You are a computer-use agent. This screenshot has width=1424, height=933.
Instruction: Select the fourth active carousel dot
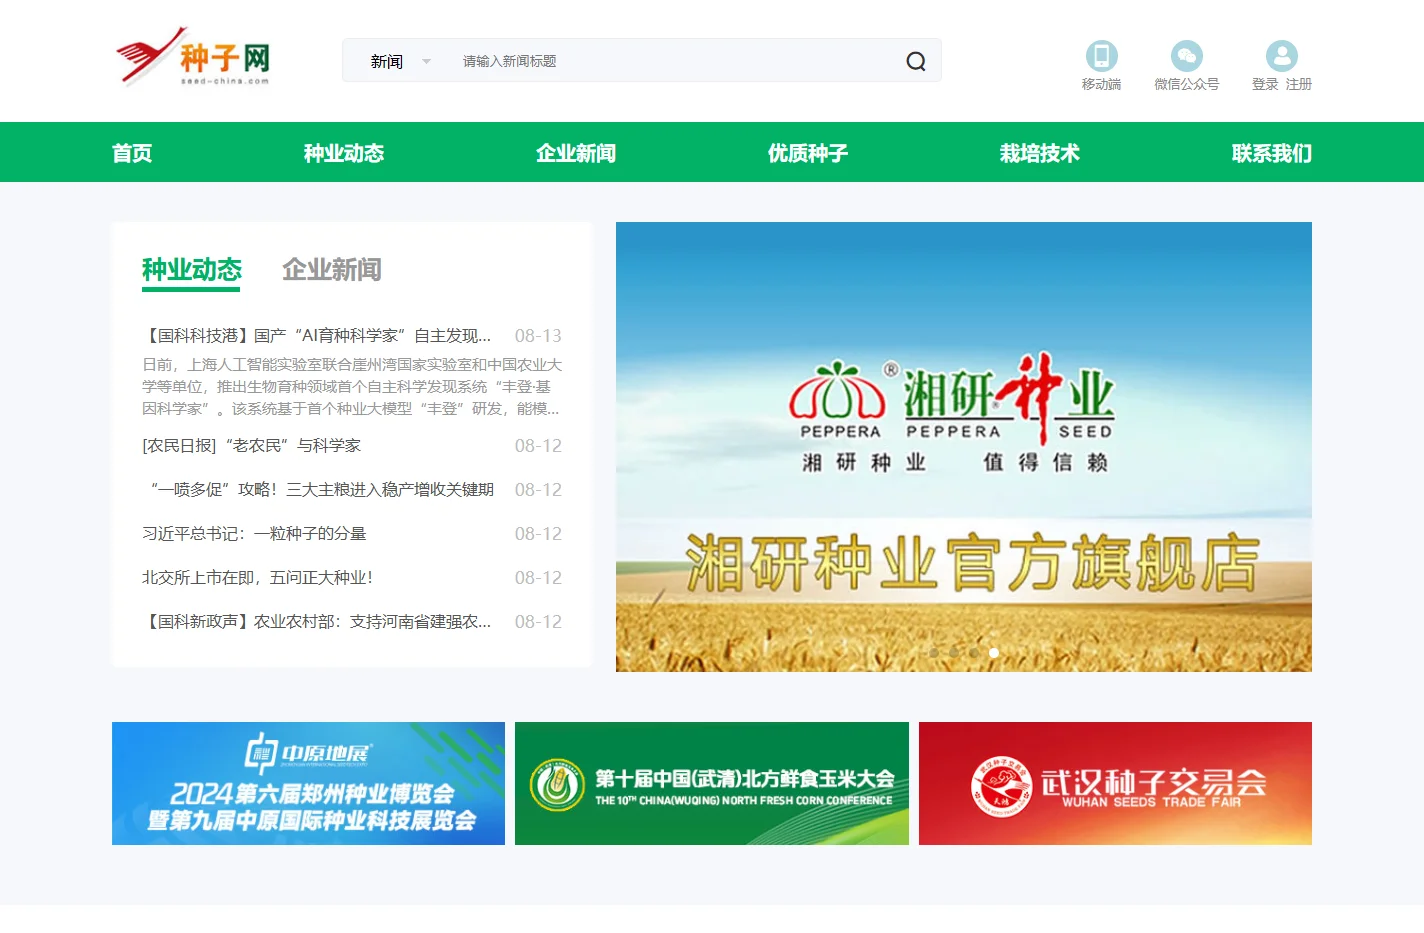pyautogui.click(x=994, y=652)
